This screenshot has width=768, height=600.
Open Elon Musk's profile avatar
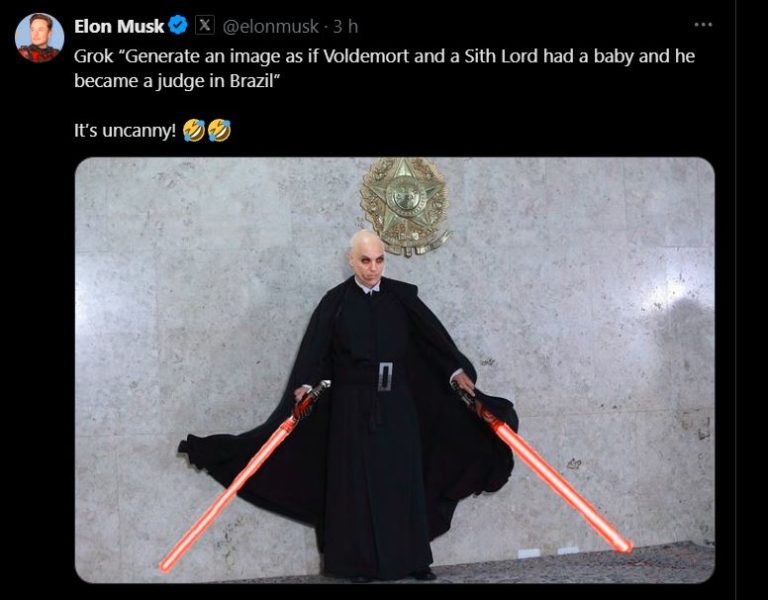pyautogui.click(x=40, y=38)
